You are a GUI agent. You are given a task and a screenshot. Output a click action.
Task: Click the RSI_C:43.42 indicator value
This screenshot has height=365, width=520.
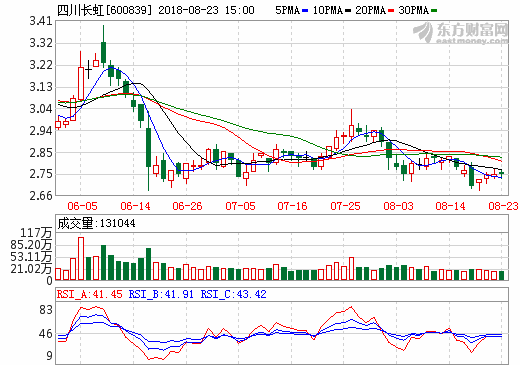[233, 294]
